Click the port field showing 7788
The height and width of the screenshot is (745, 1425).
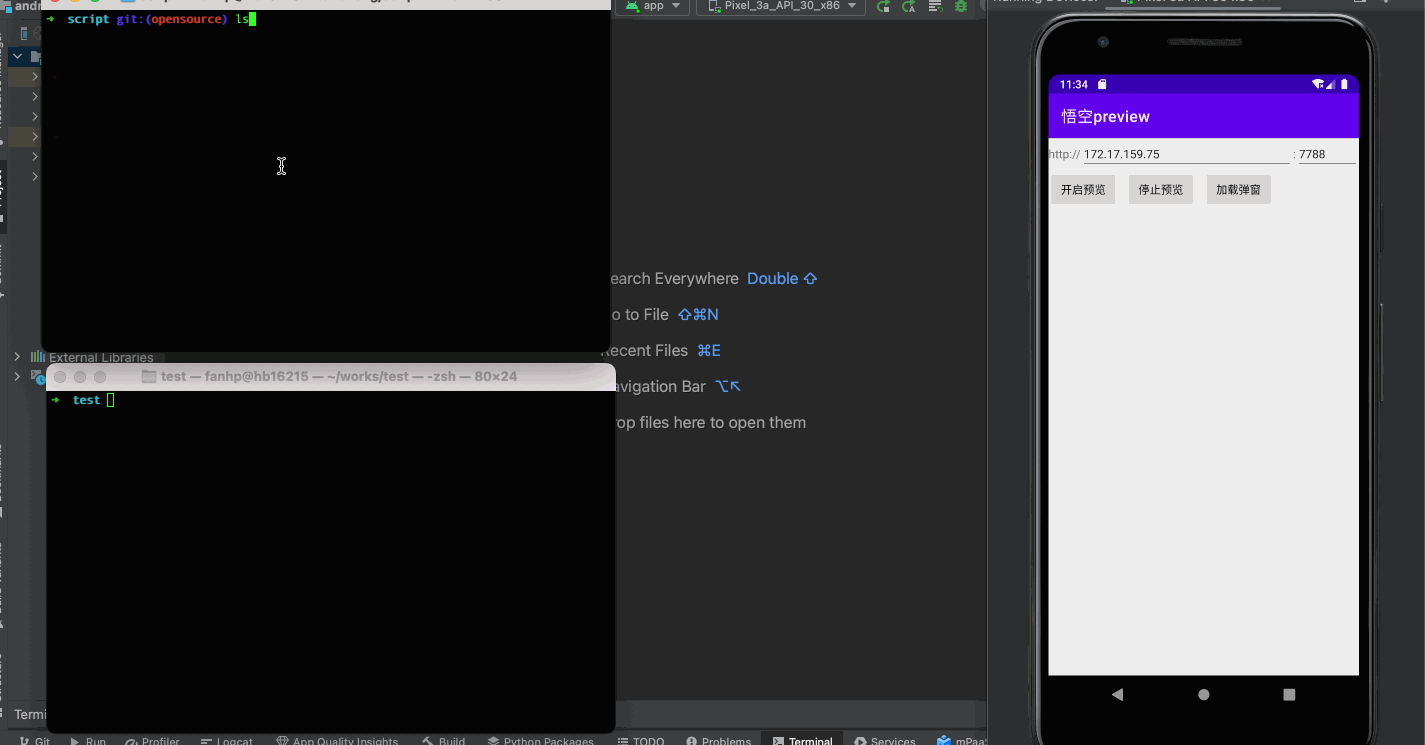pyautogui.click(x=1326, y=155)
